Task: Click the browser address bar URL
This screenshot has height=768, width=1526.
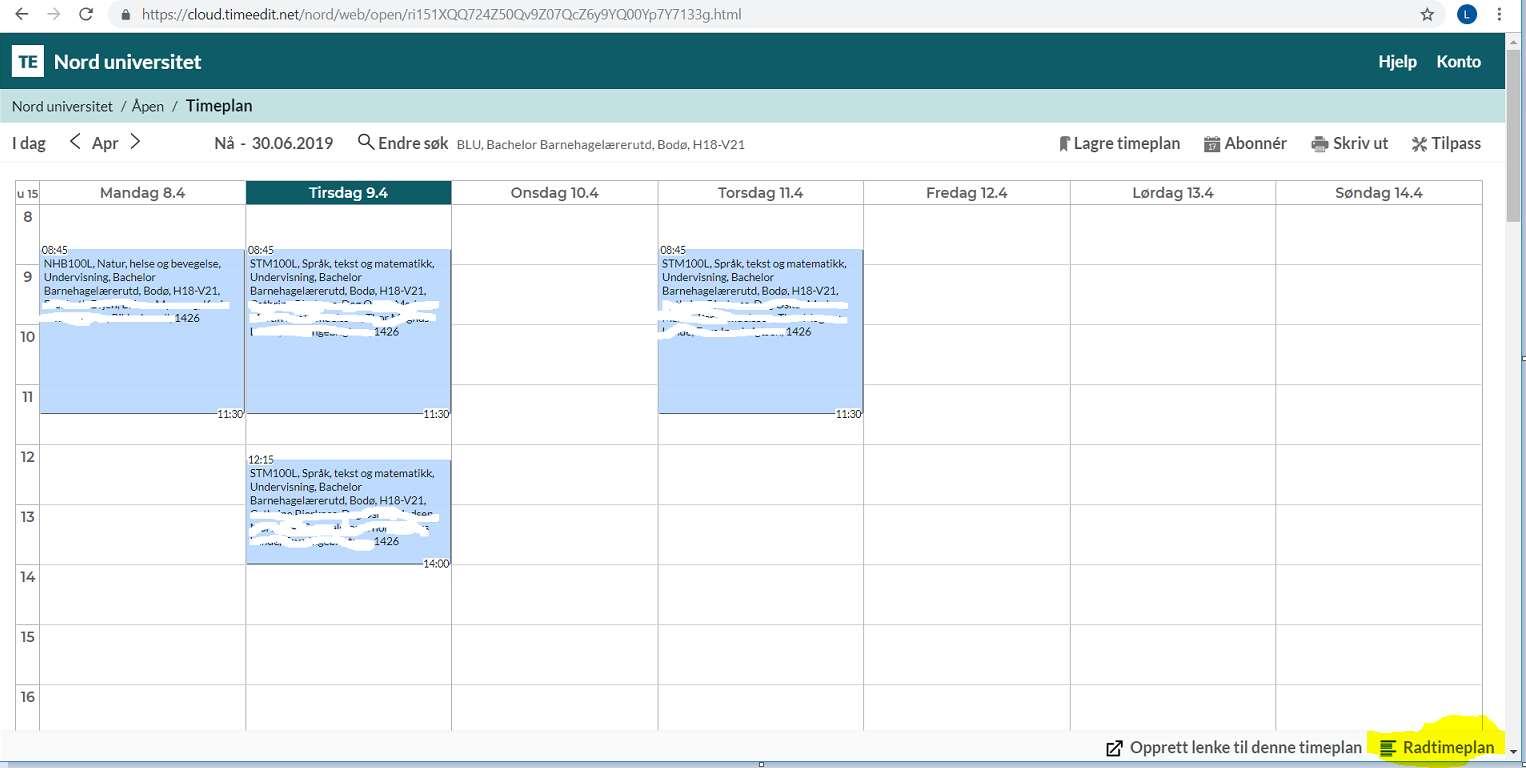Action: pos(440,15)
